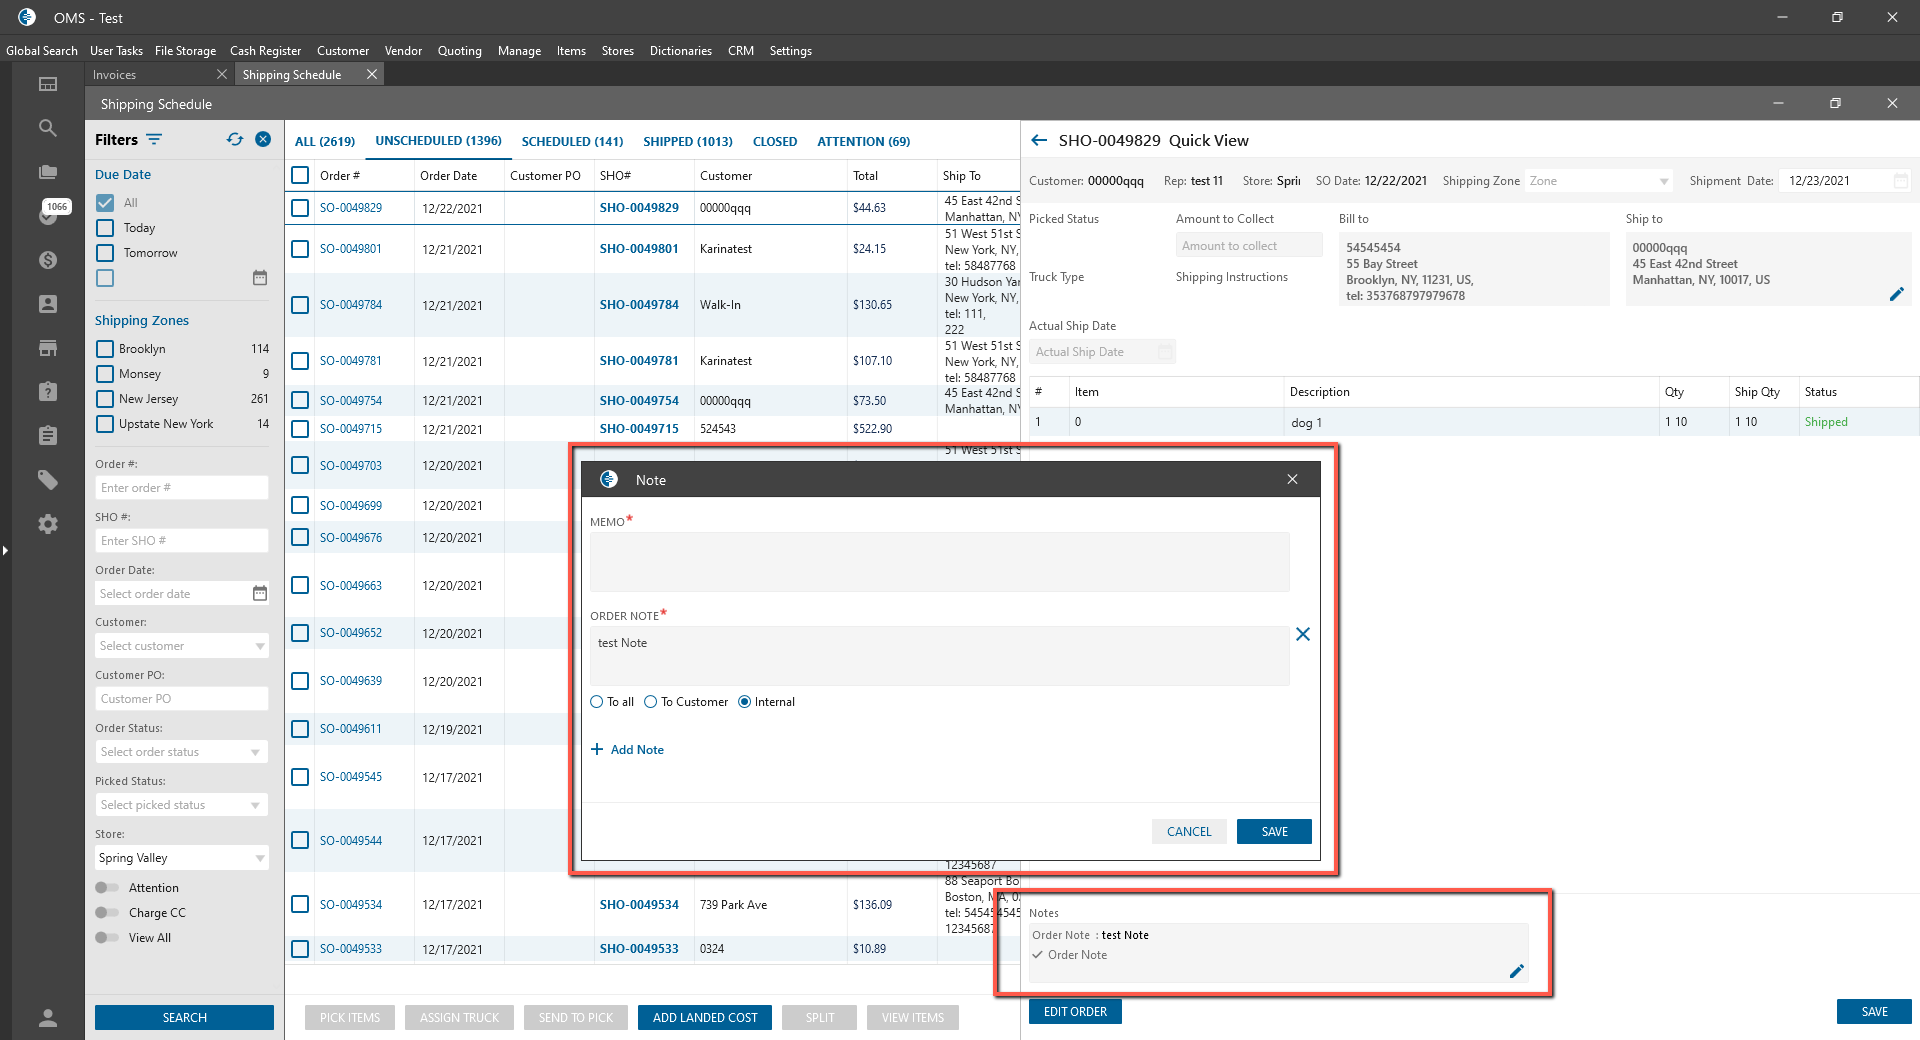The height and width of the screenshot is (1040, 1920).
Task: Enable the Charge CC toggle
Action: 106,913
